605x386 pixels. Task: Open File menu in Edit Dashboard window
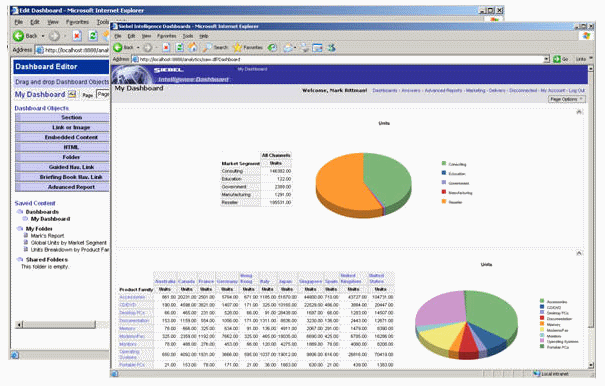pyautogui.click(x=19, y=22)
